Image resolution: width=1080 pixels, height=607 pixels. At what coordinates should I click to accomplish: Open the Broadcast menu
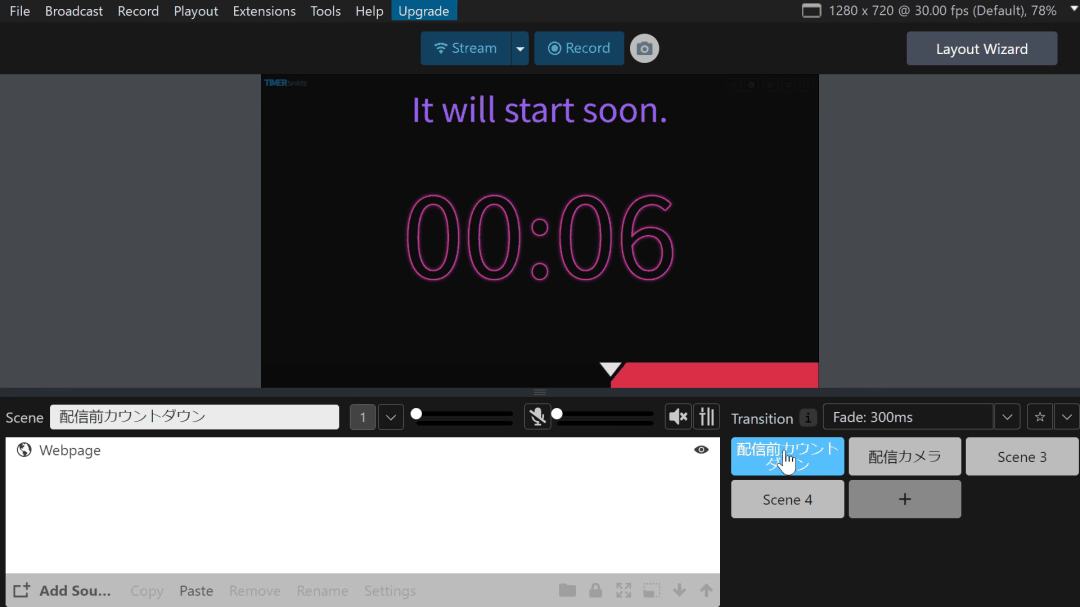[74, 11]
